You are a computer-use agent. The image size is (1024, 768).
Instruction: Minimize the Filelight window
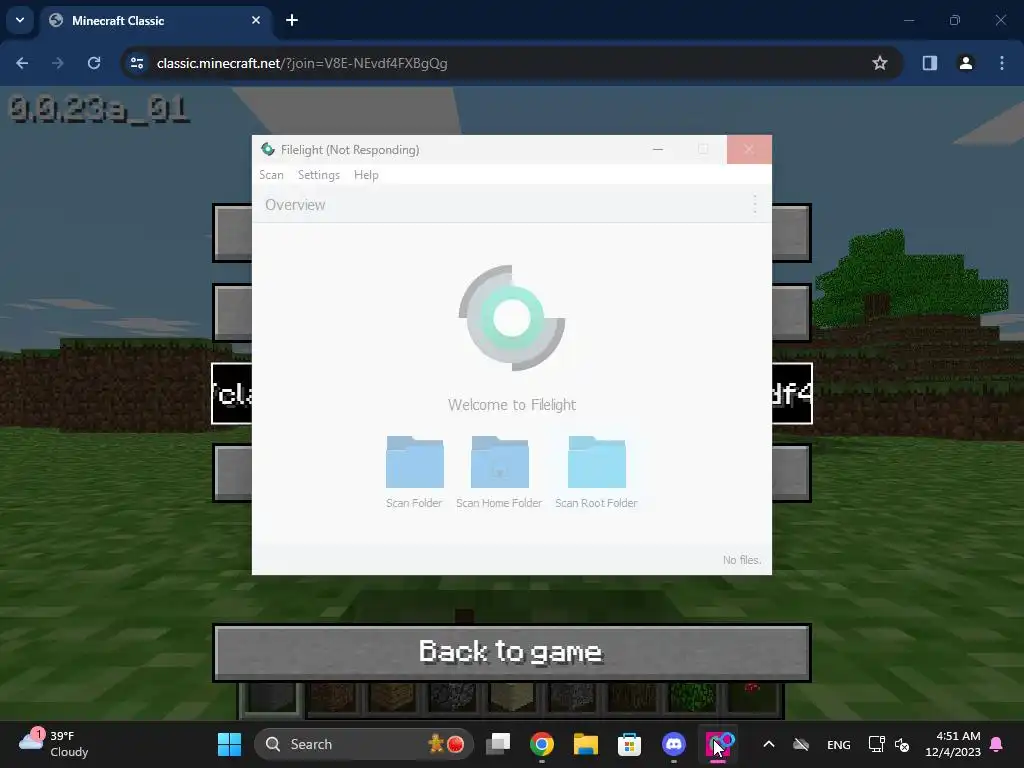(x=658, y=150)
